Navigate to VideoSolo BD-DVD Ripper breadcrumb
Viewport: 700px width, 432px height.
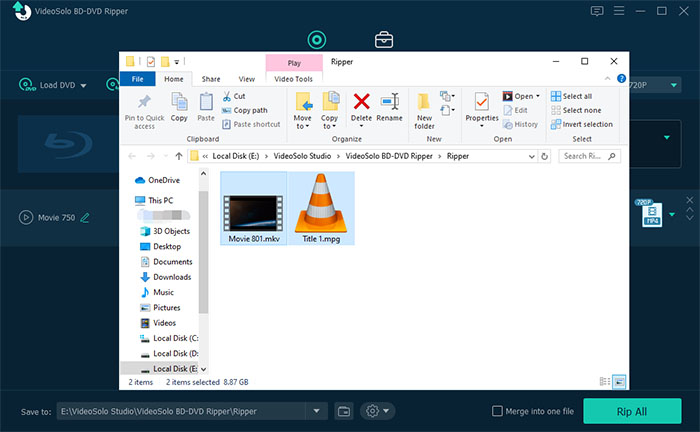[x=389, y=156]
